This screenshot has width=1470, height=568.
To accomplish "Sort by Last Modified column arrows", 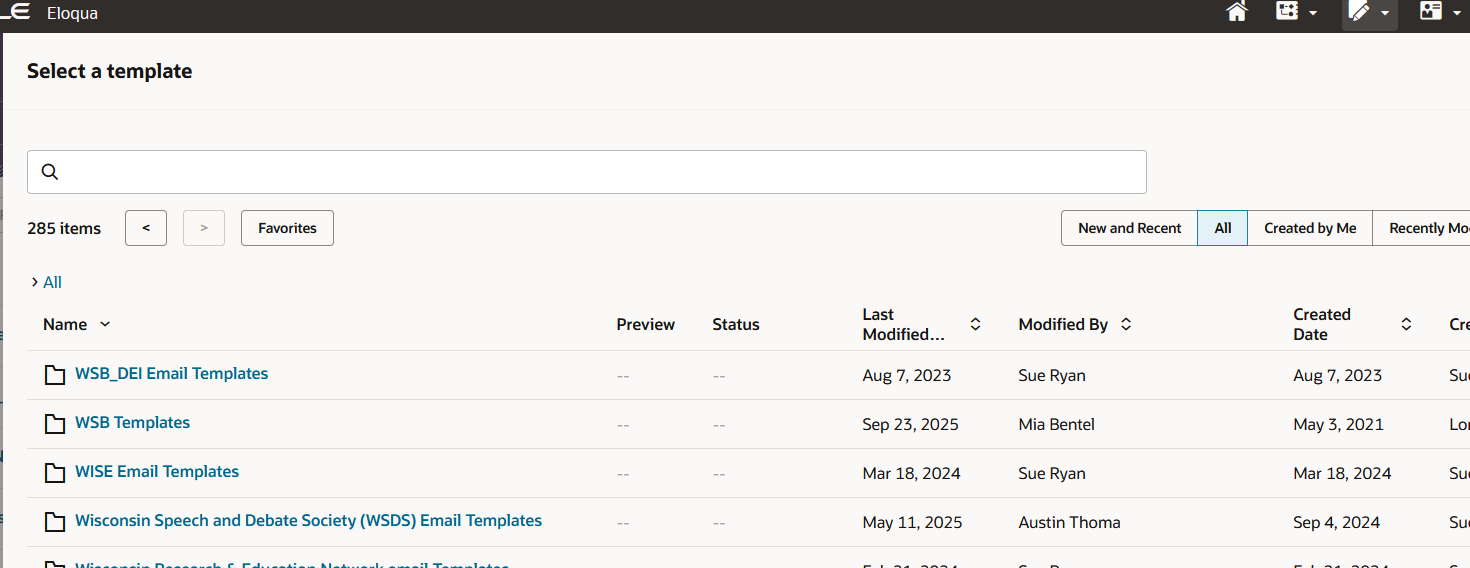I will (x=975, y=324).
